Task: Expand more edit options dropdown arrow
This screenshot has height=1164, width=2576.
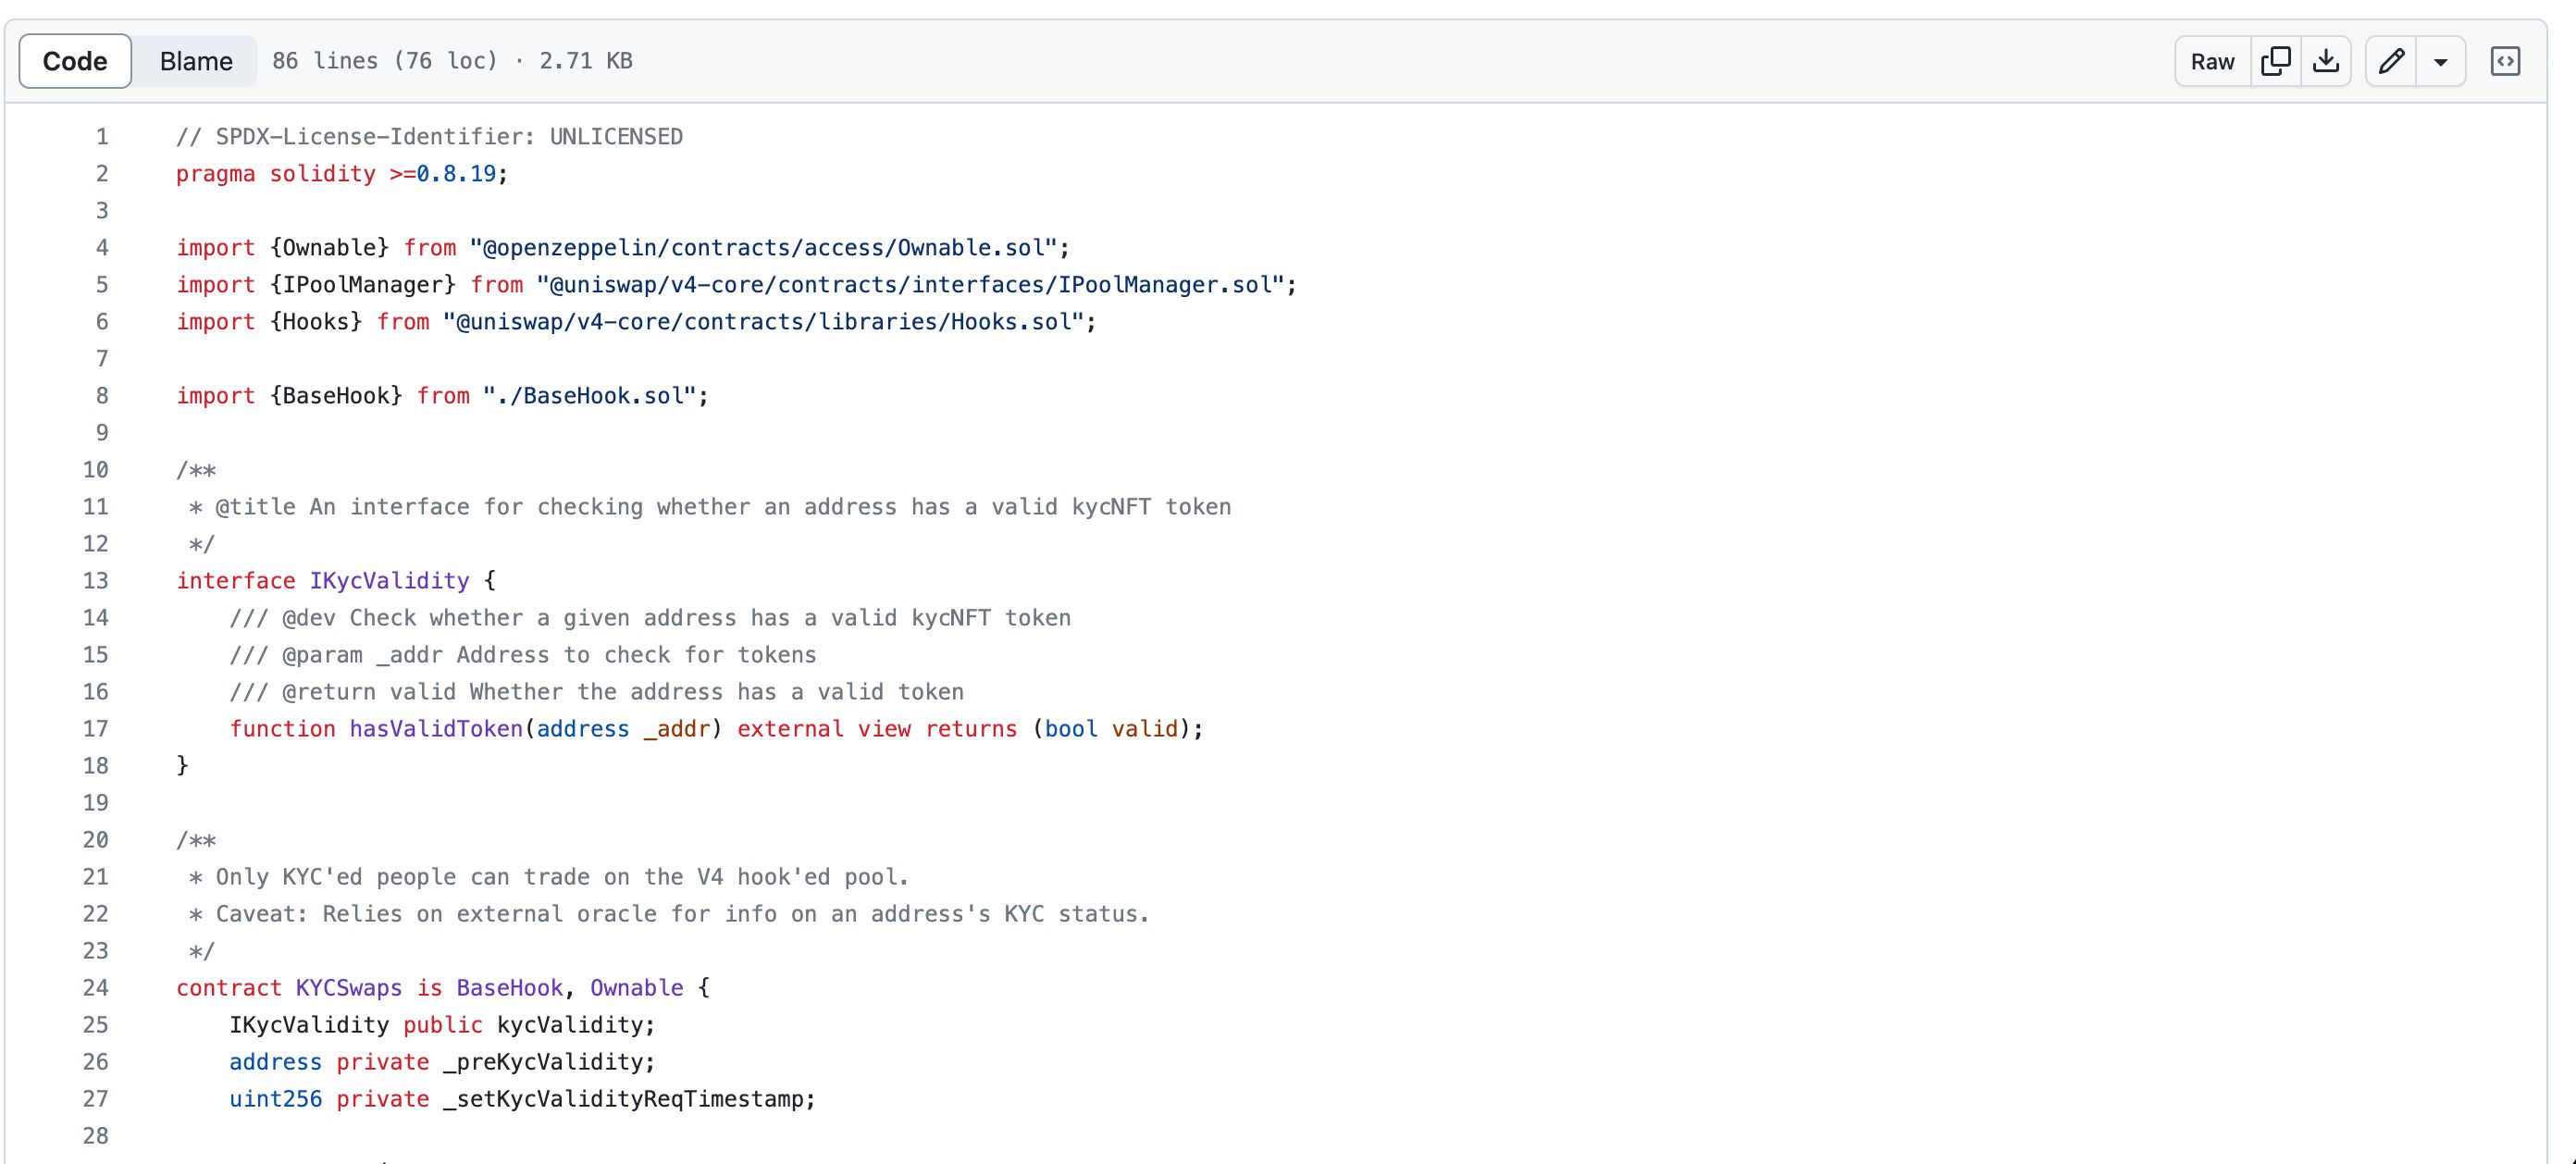Action: tap(2441, 61)
